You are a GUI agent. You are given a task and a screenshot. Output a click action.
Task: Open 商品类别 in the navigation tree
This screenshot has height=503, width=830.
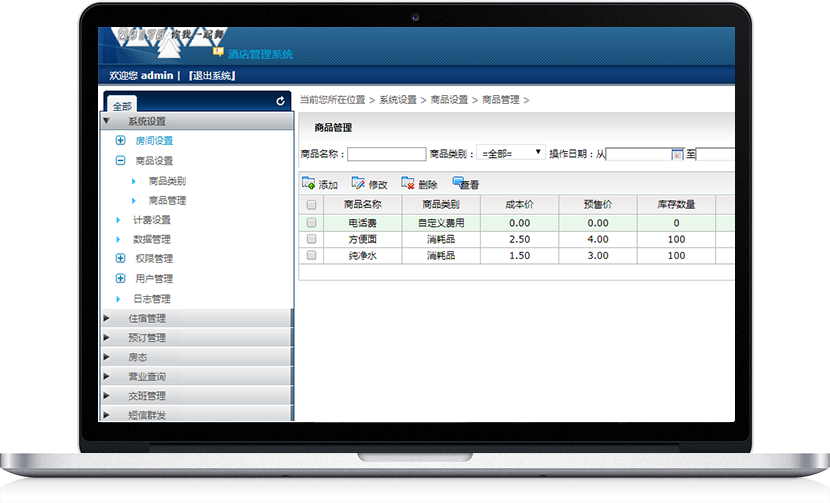click(167, 181)
